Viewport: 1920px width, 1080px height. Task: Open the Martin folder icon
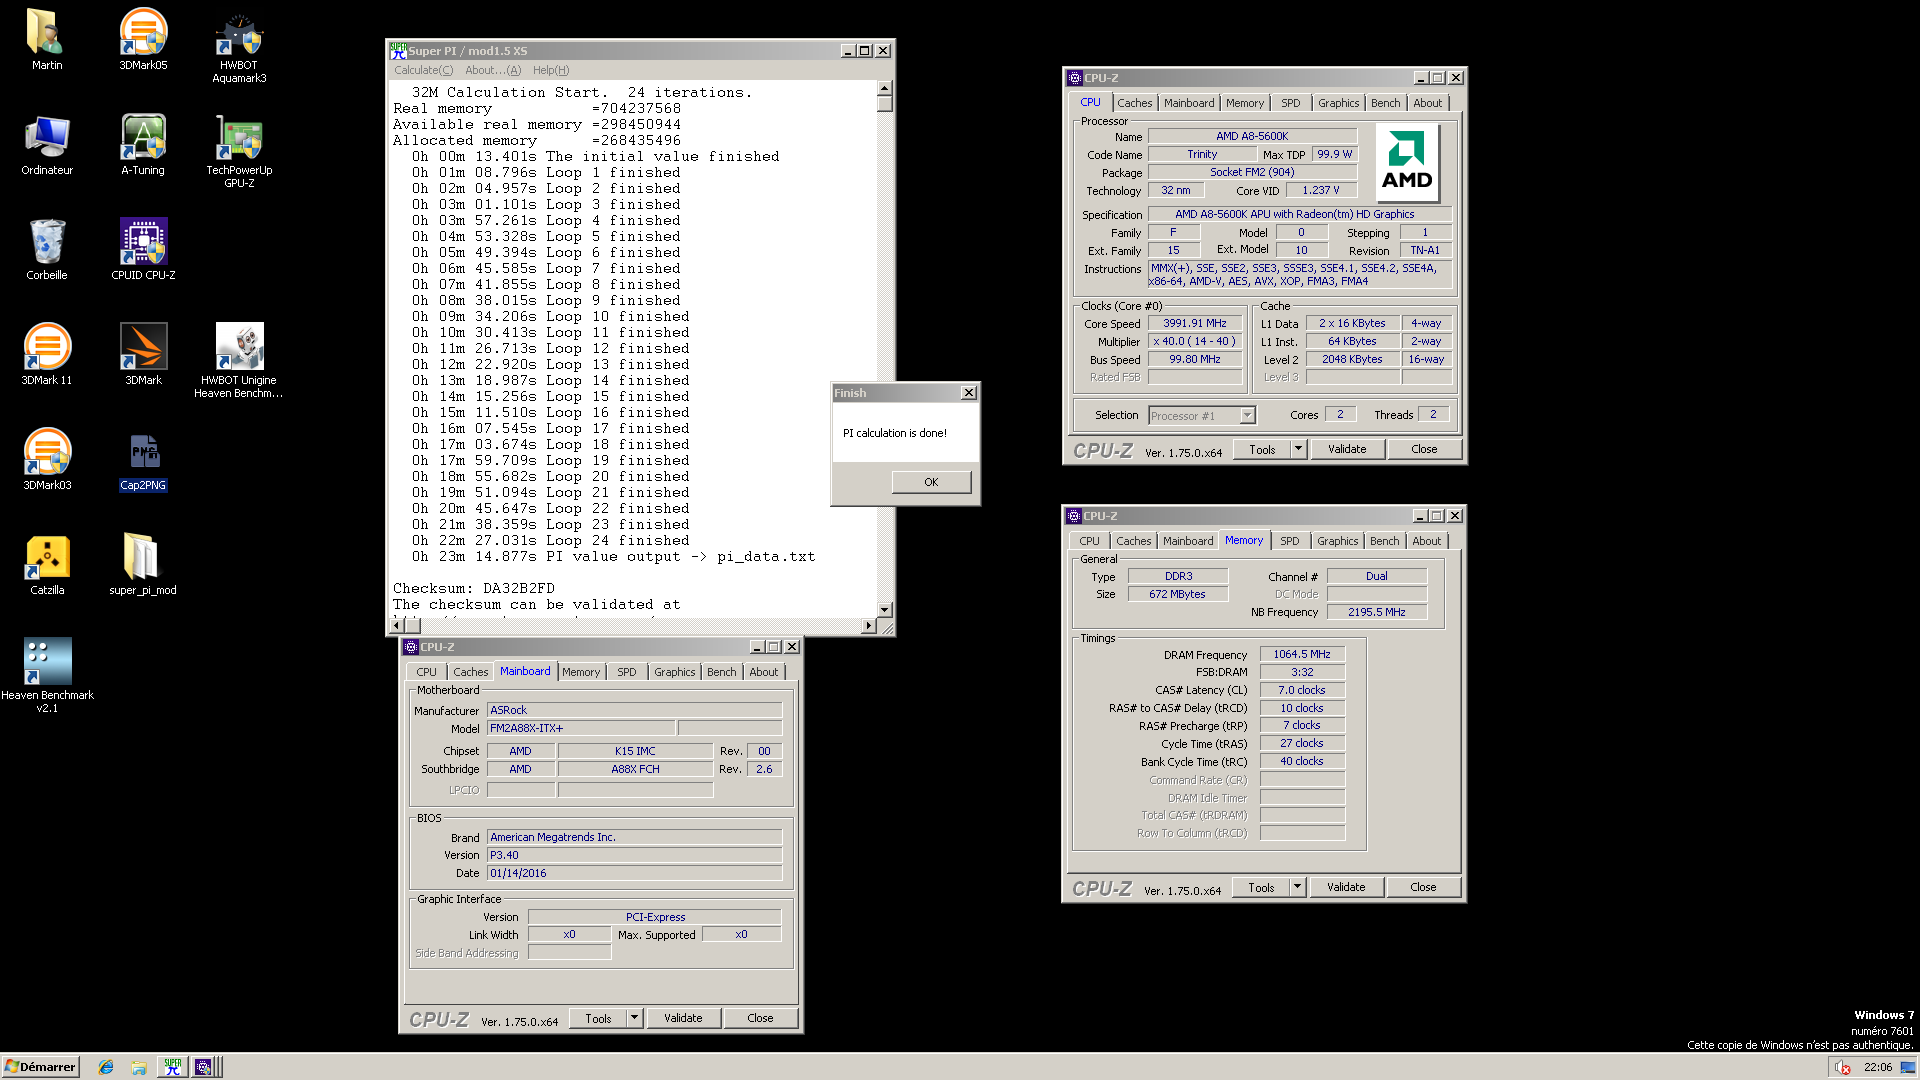pyautogui.click(x=46, y=40)
